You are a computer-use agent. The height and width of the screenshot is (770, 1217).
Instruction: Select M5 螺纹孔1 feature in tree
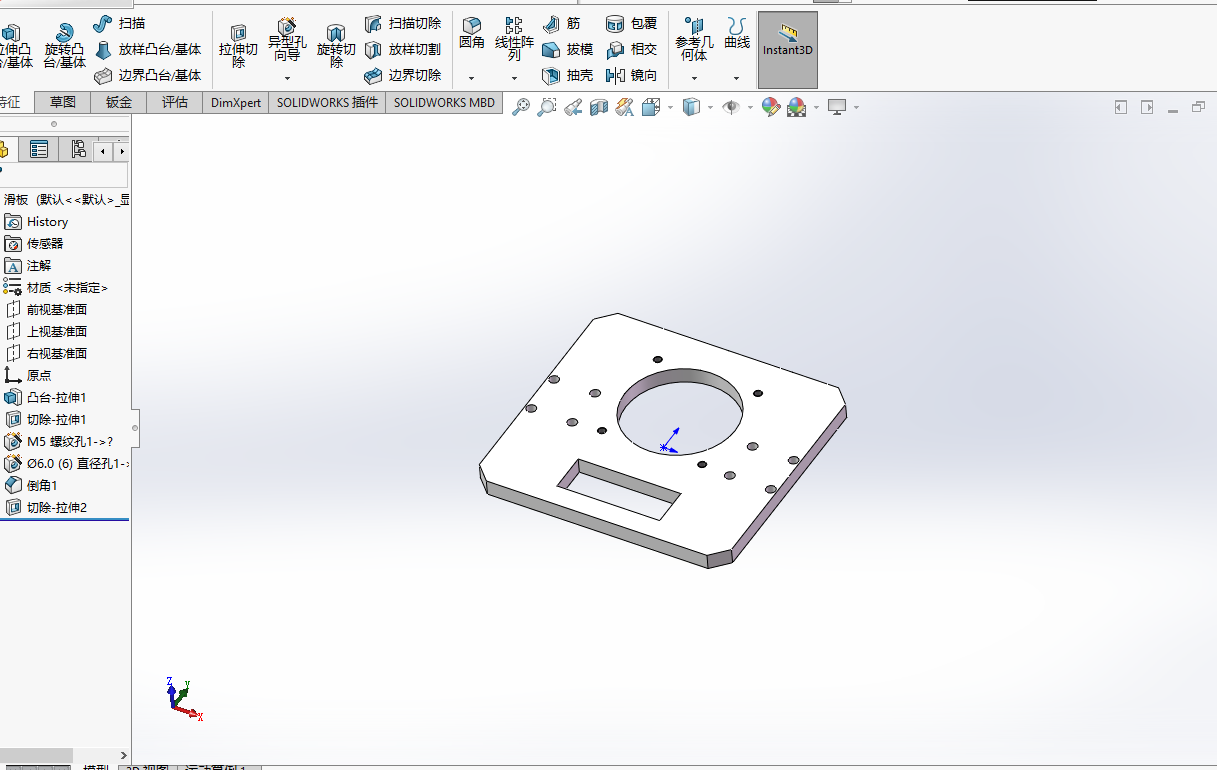[60, 442]
